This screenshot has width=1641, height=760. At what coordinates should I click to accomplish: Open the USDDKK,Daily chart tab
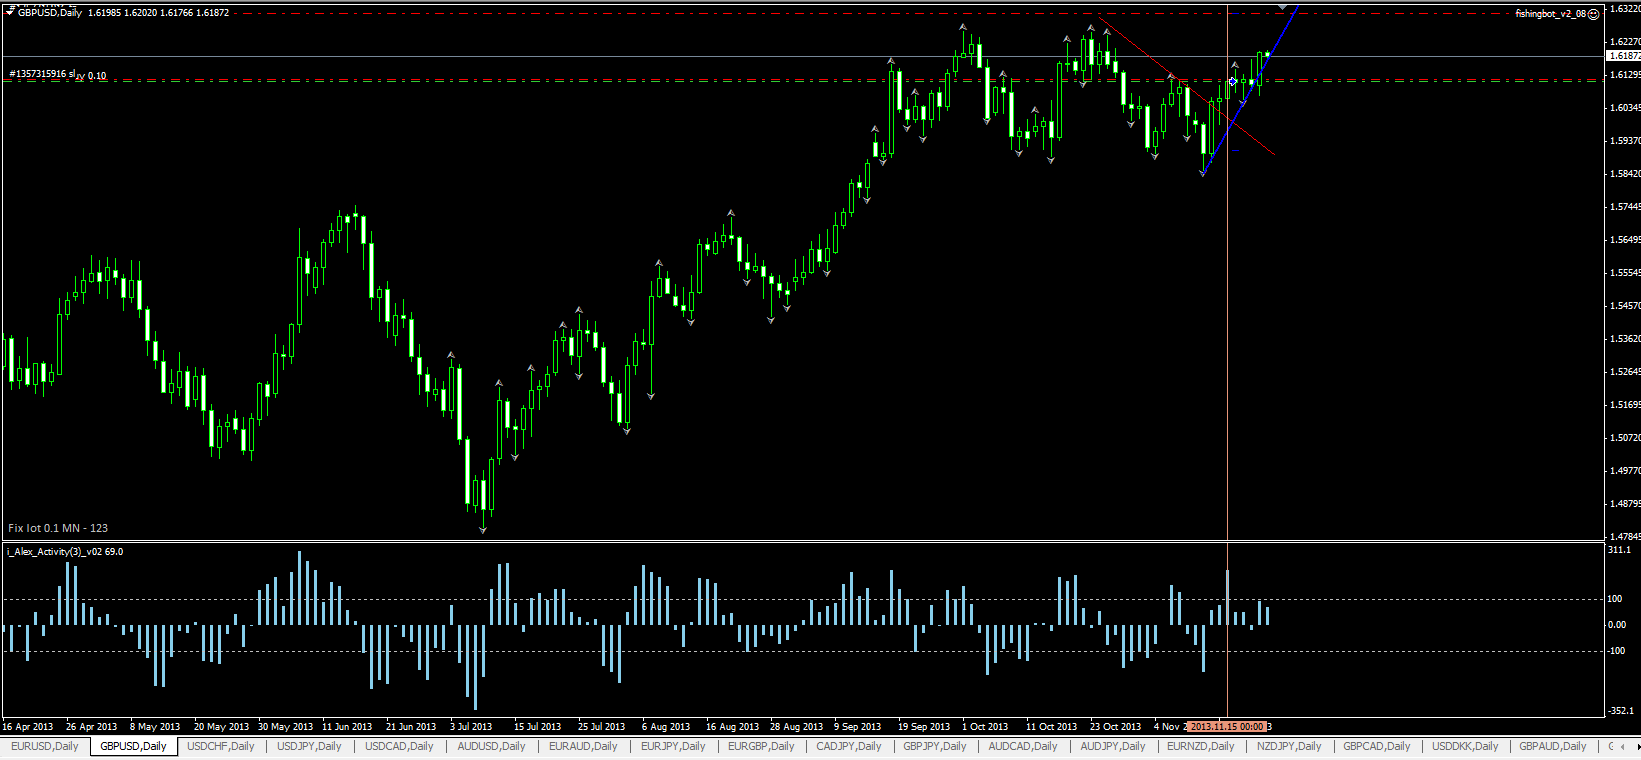[x=1465, y=747]
